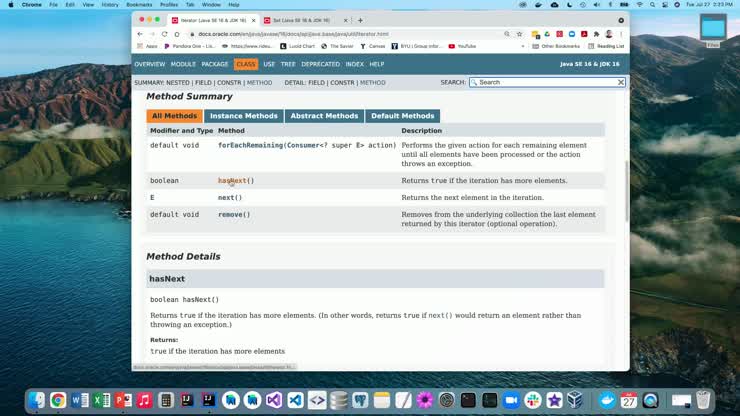
Task: Open VirtualBox in the dock
Action: pyautogui.click(x=576, y=400)
